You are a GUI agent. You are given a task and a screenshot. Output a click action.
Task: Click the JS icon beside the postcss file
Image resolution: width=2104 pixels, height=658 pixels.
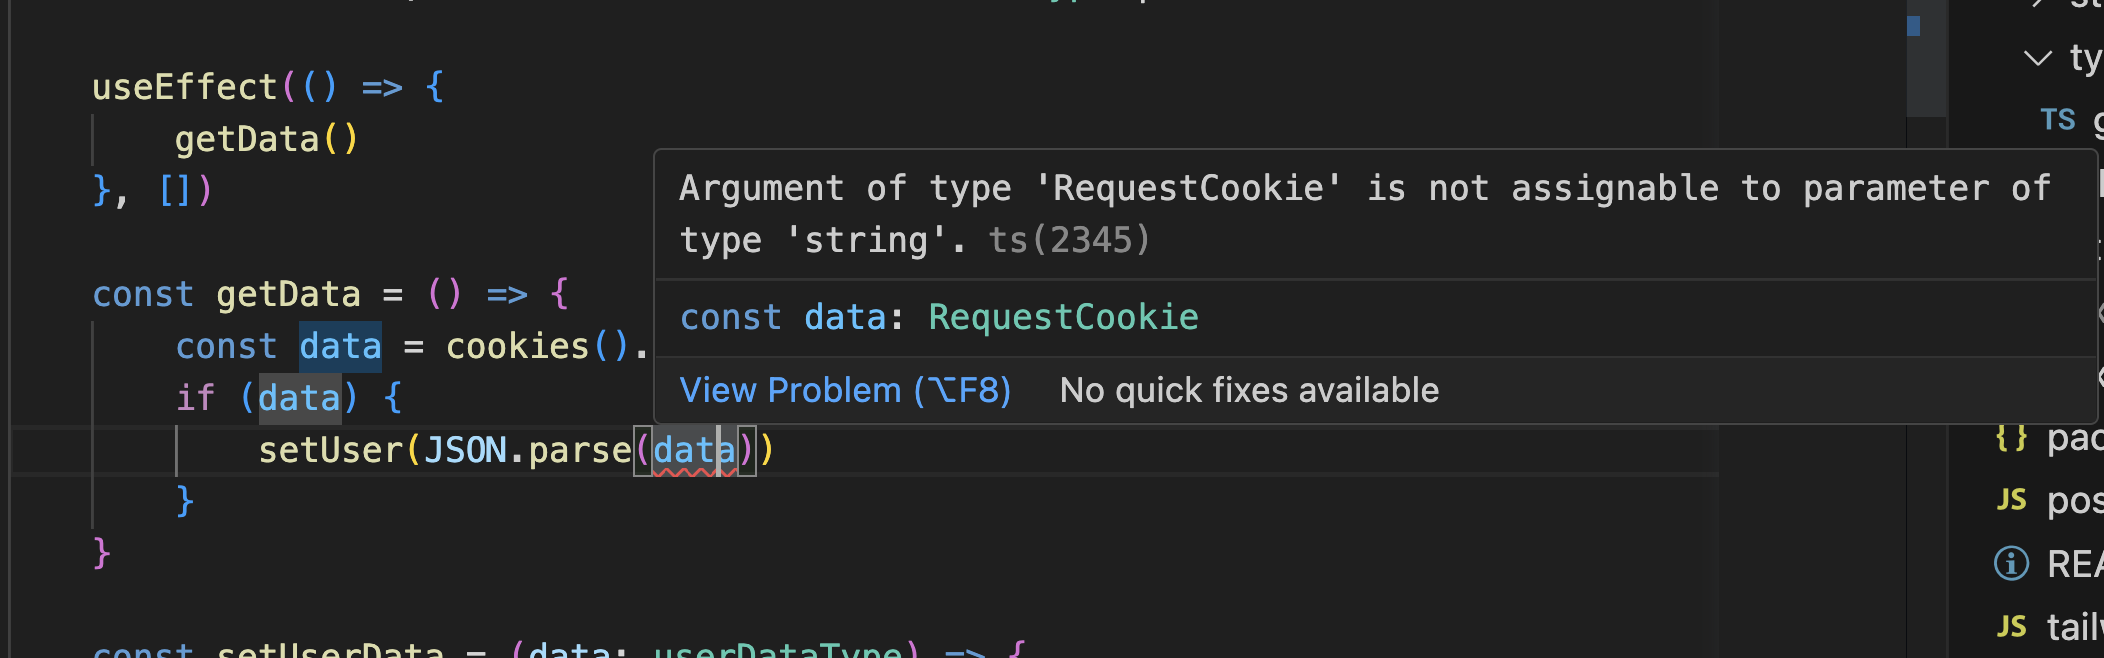2013,500
